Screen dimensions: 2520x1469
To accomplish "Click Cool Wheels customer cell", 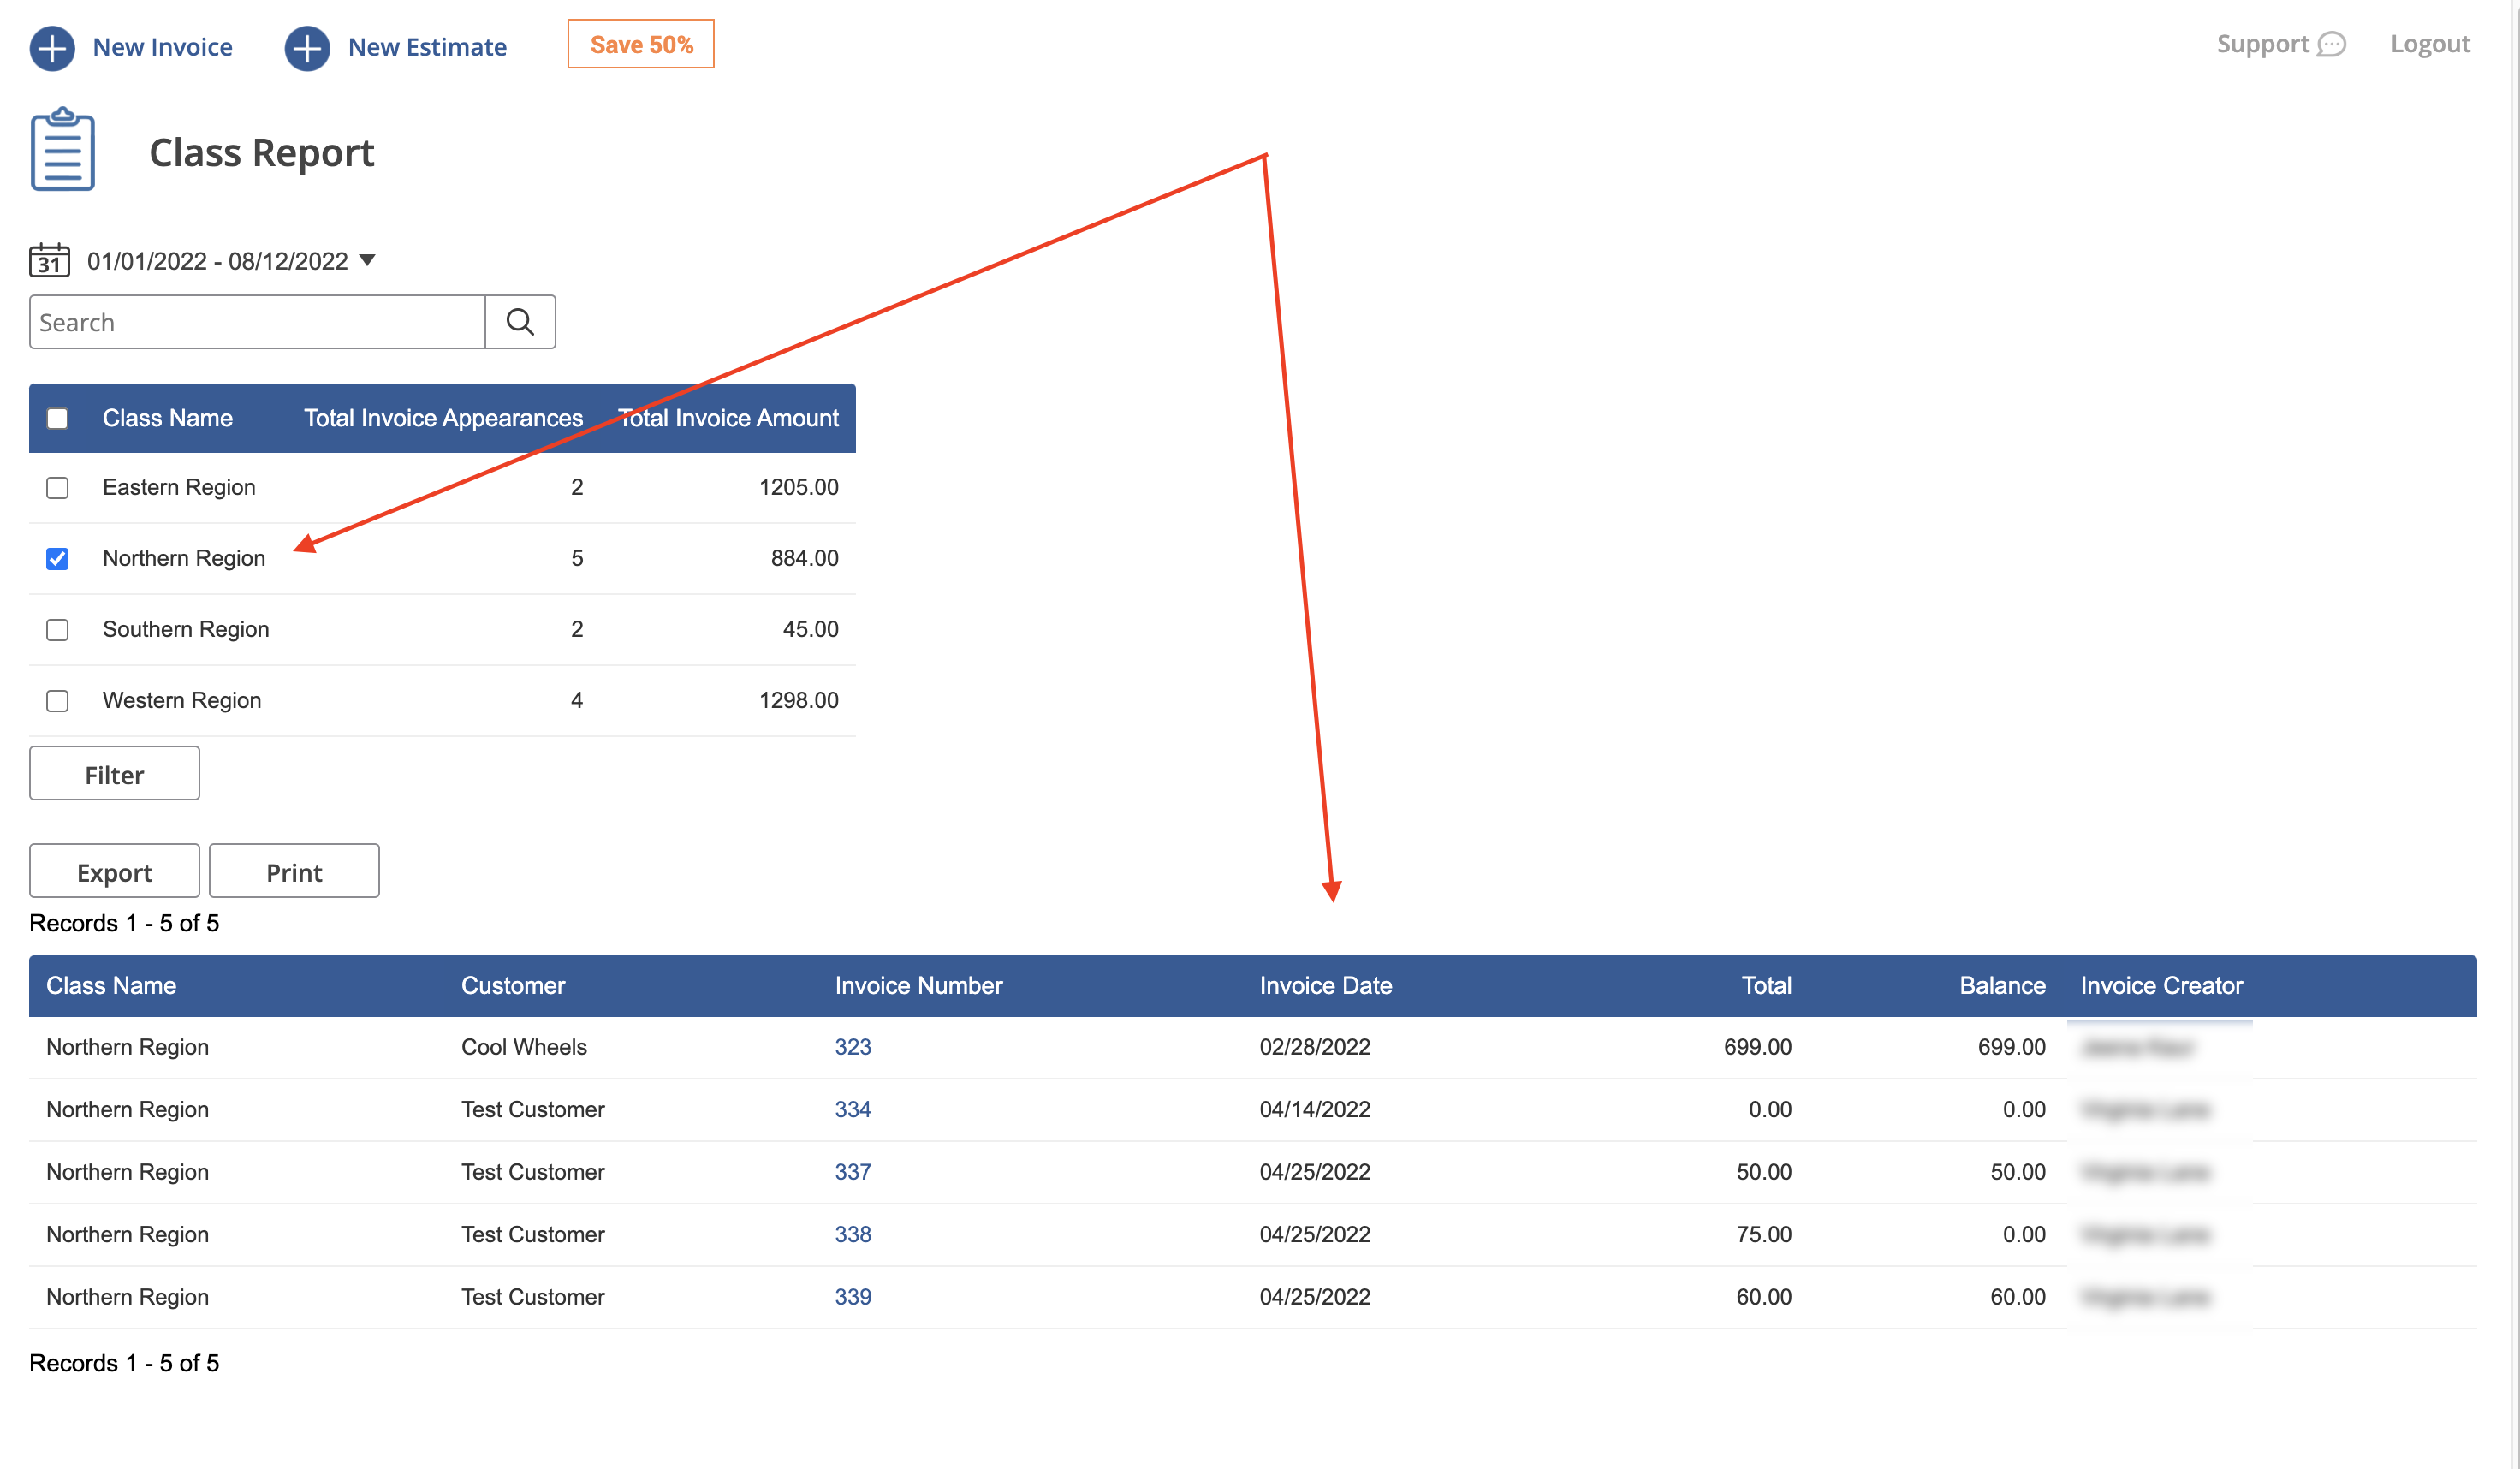I will point(524,1047).
